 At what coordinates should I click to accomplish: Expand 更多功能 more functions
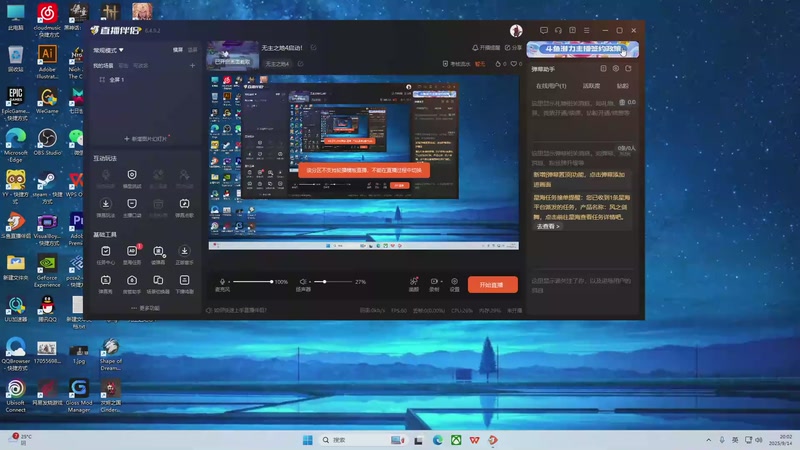coord(145,308)
